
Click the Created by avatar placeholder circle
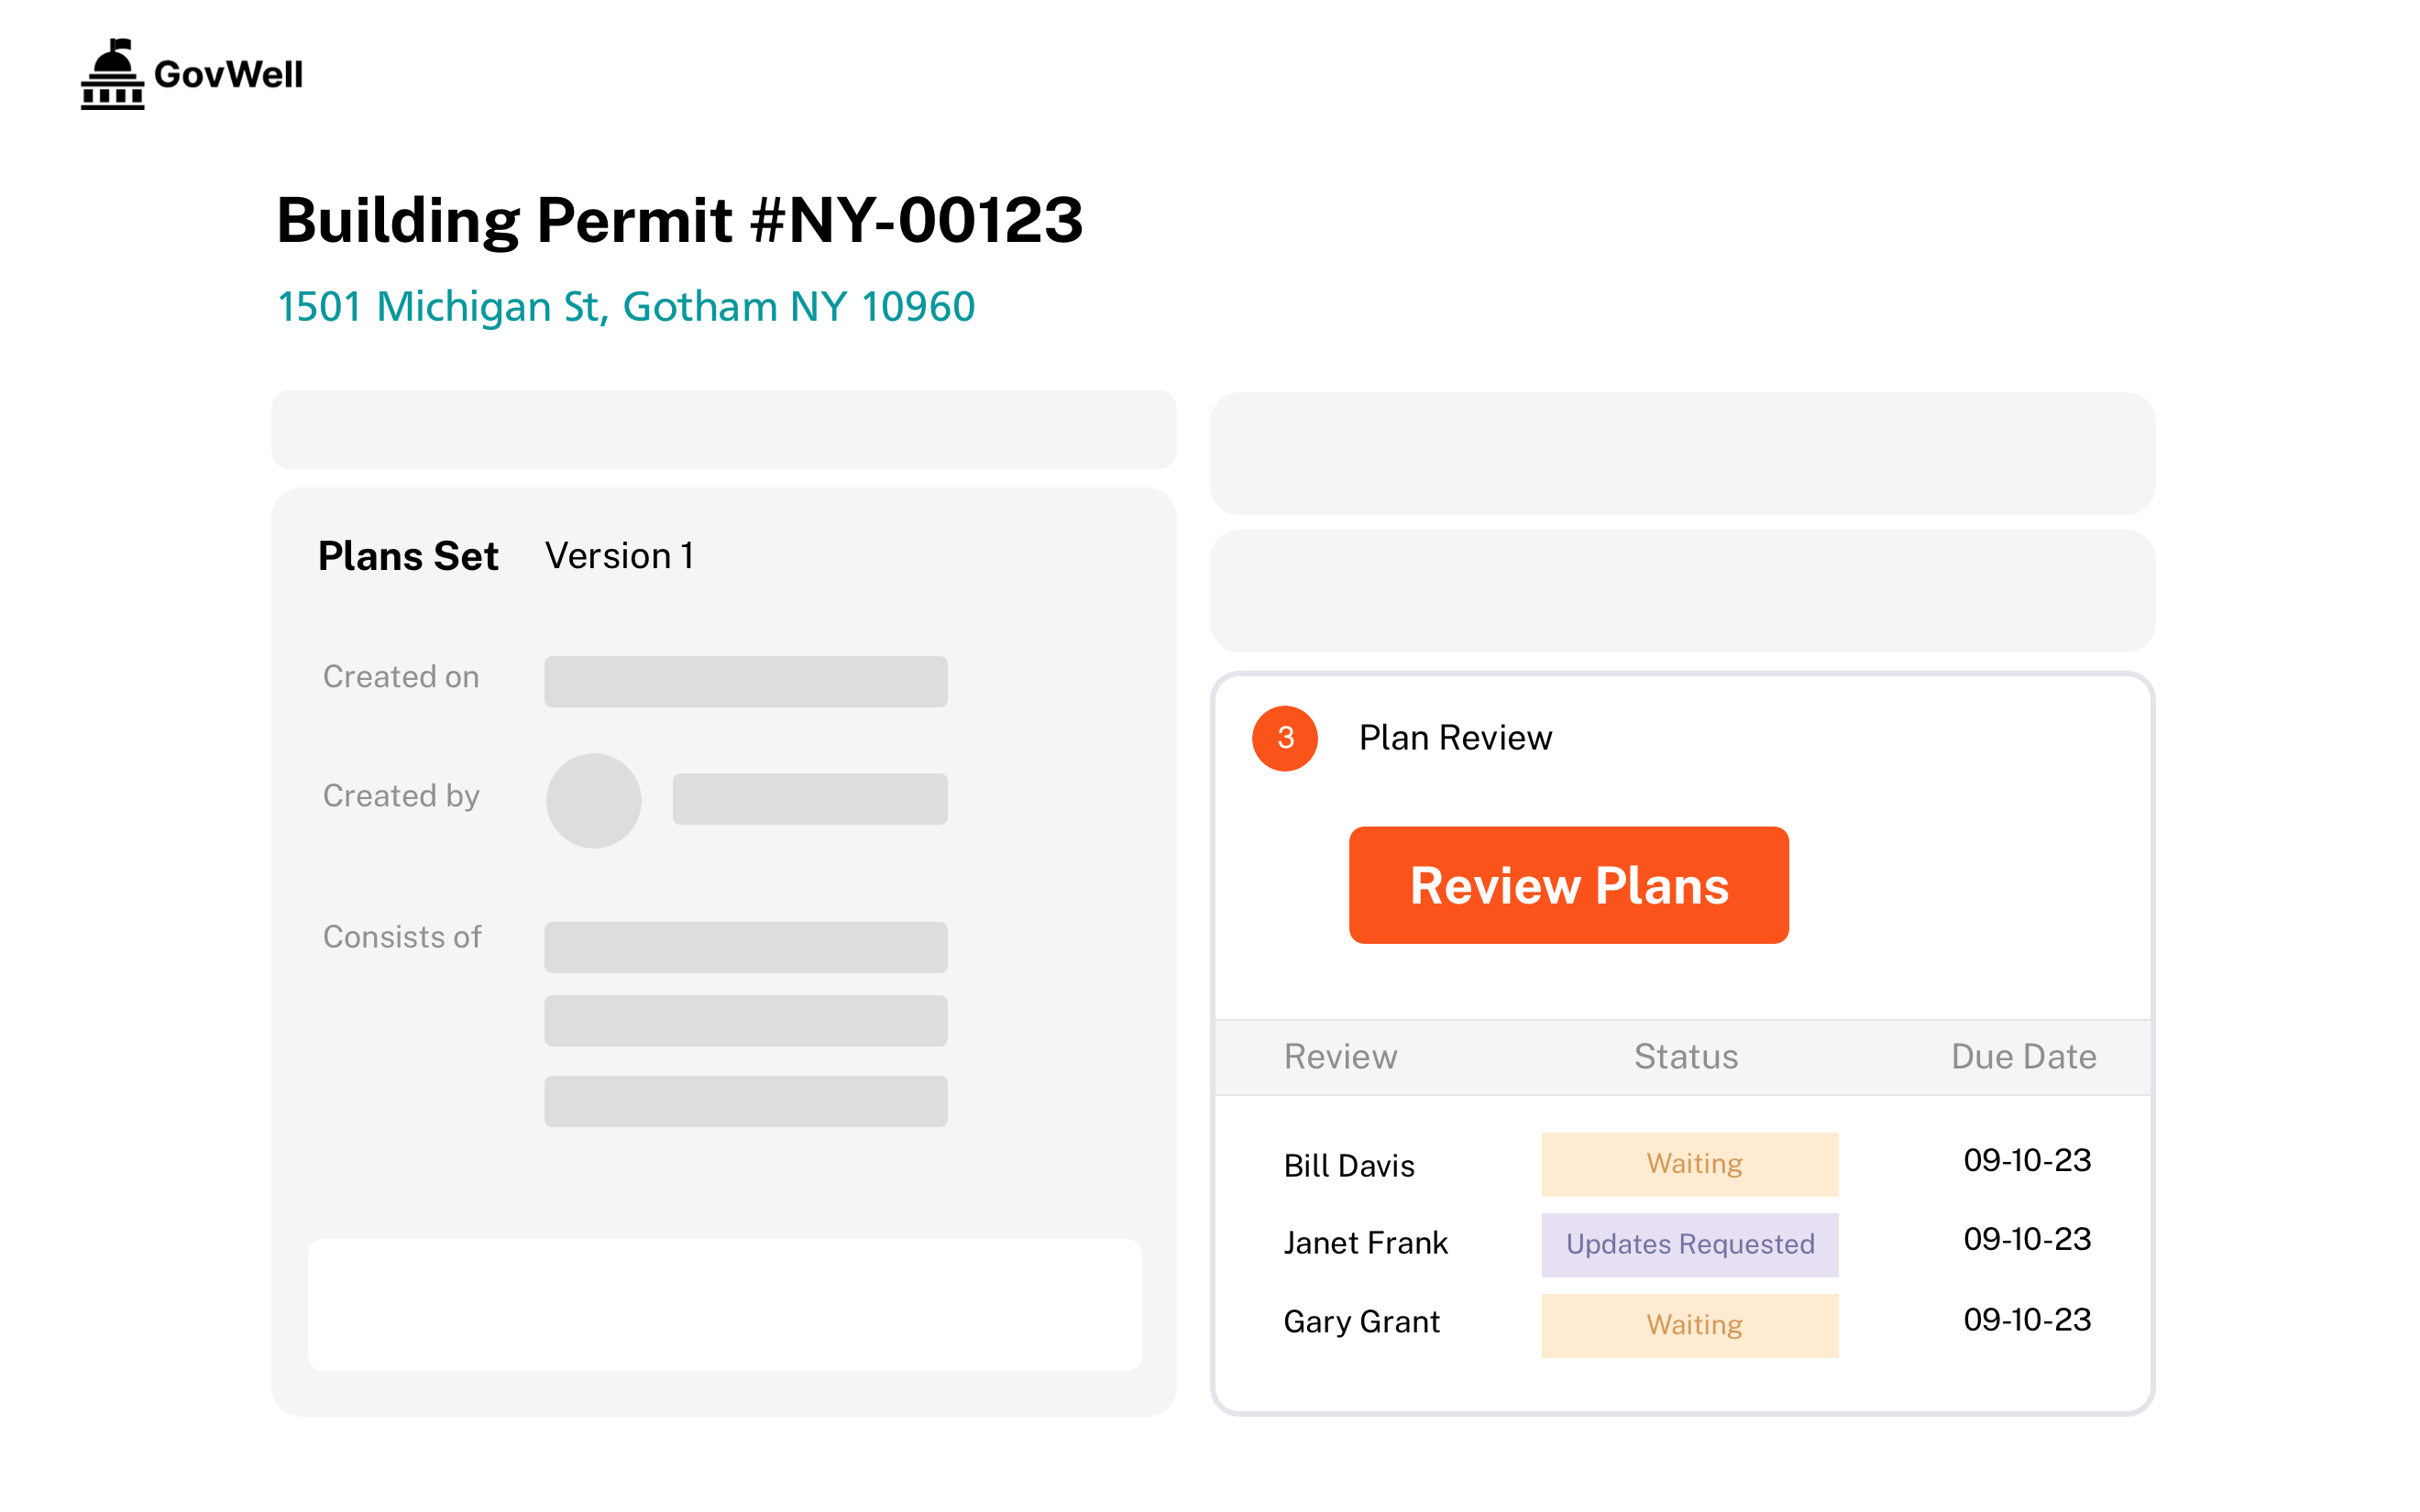tap(593, 800)
